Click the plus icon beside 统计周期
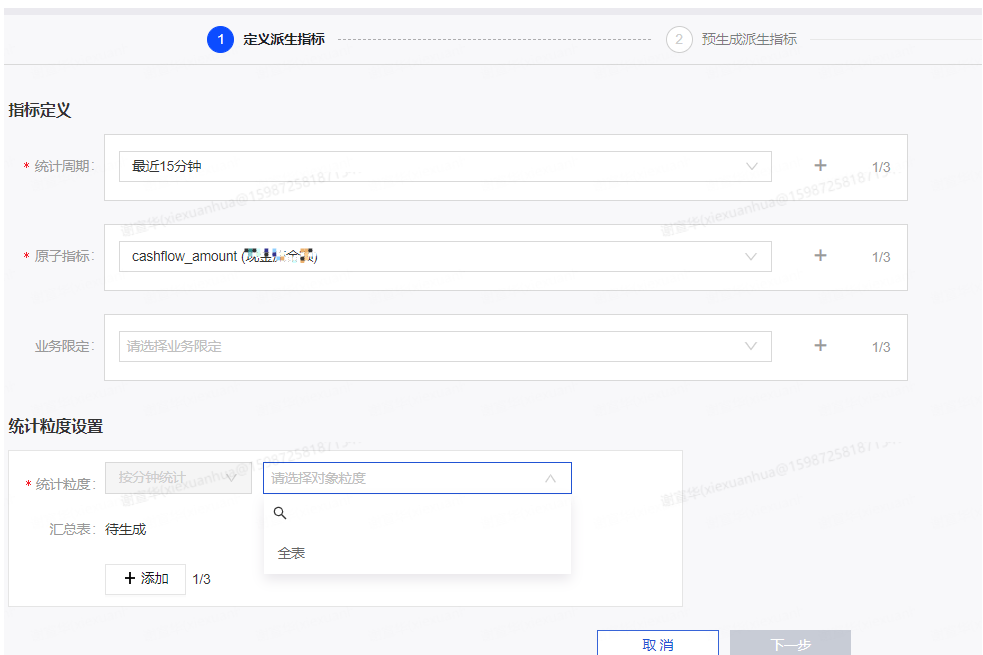Screen dimensions: 983x655 pyautogui.click(x=820, y=166)
